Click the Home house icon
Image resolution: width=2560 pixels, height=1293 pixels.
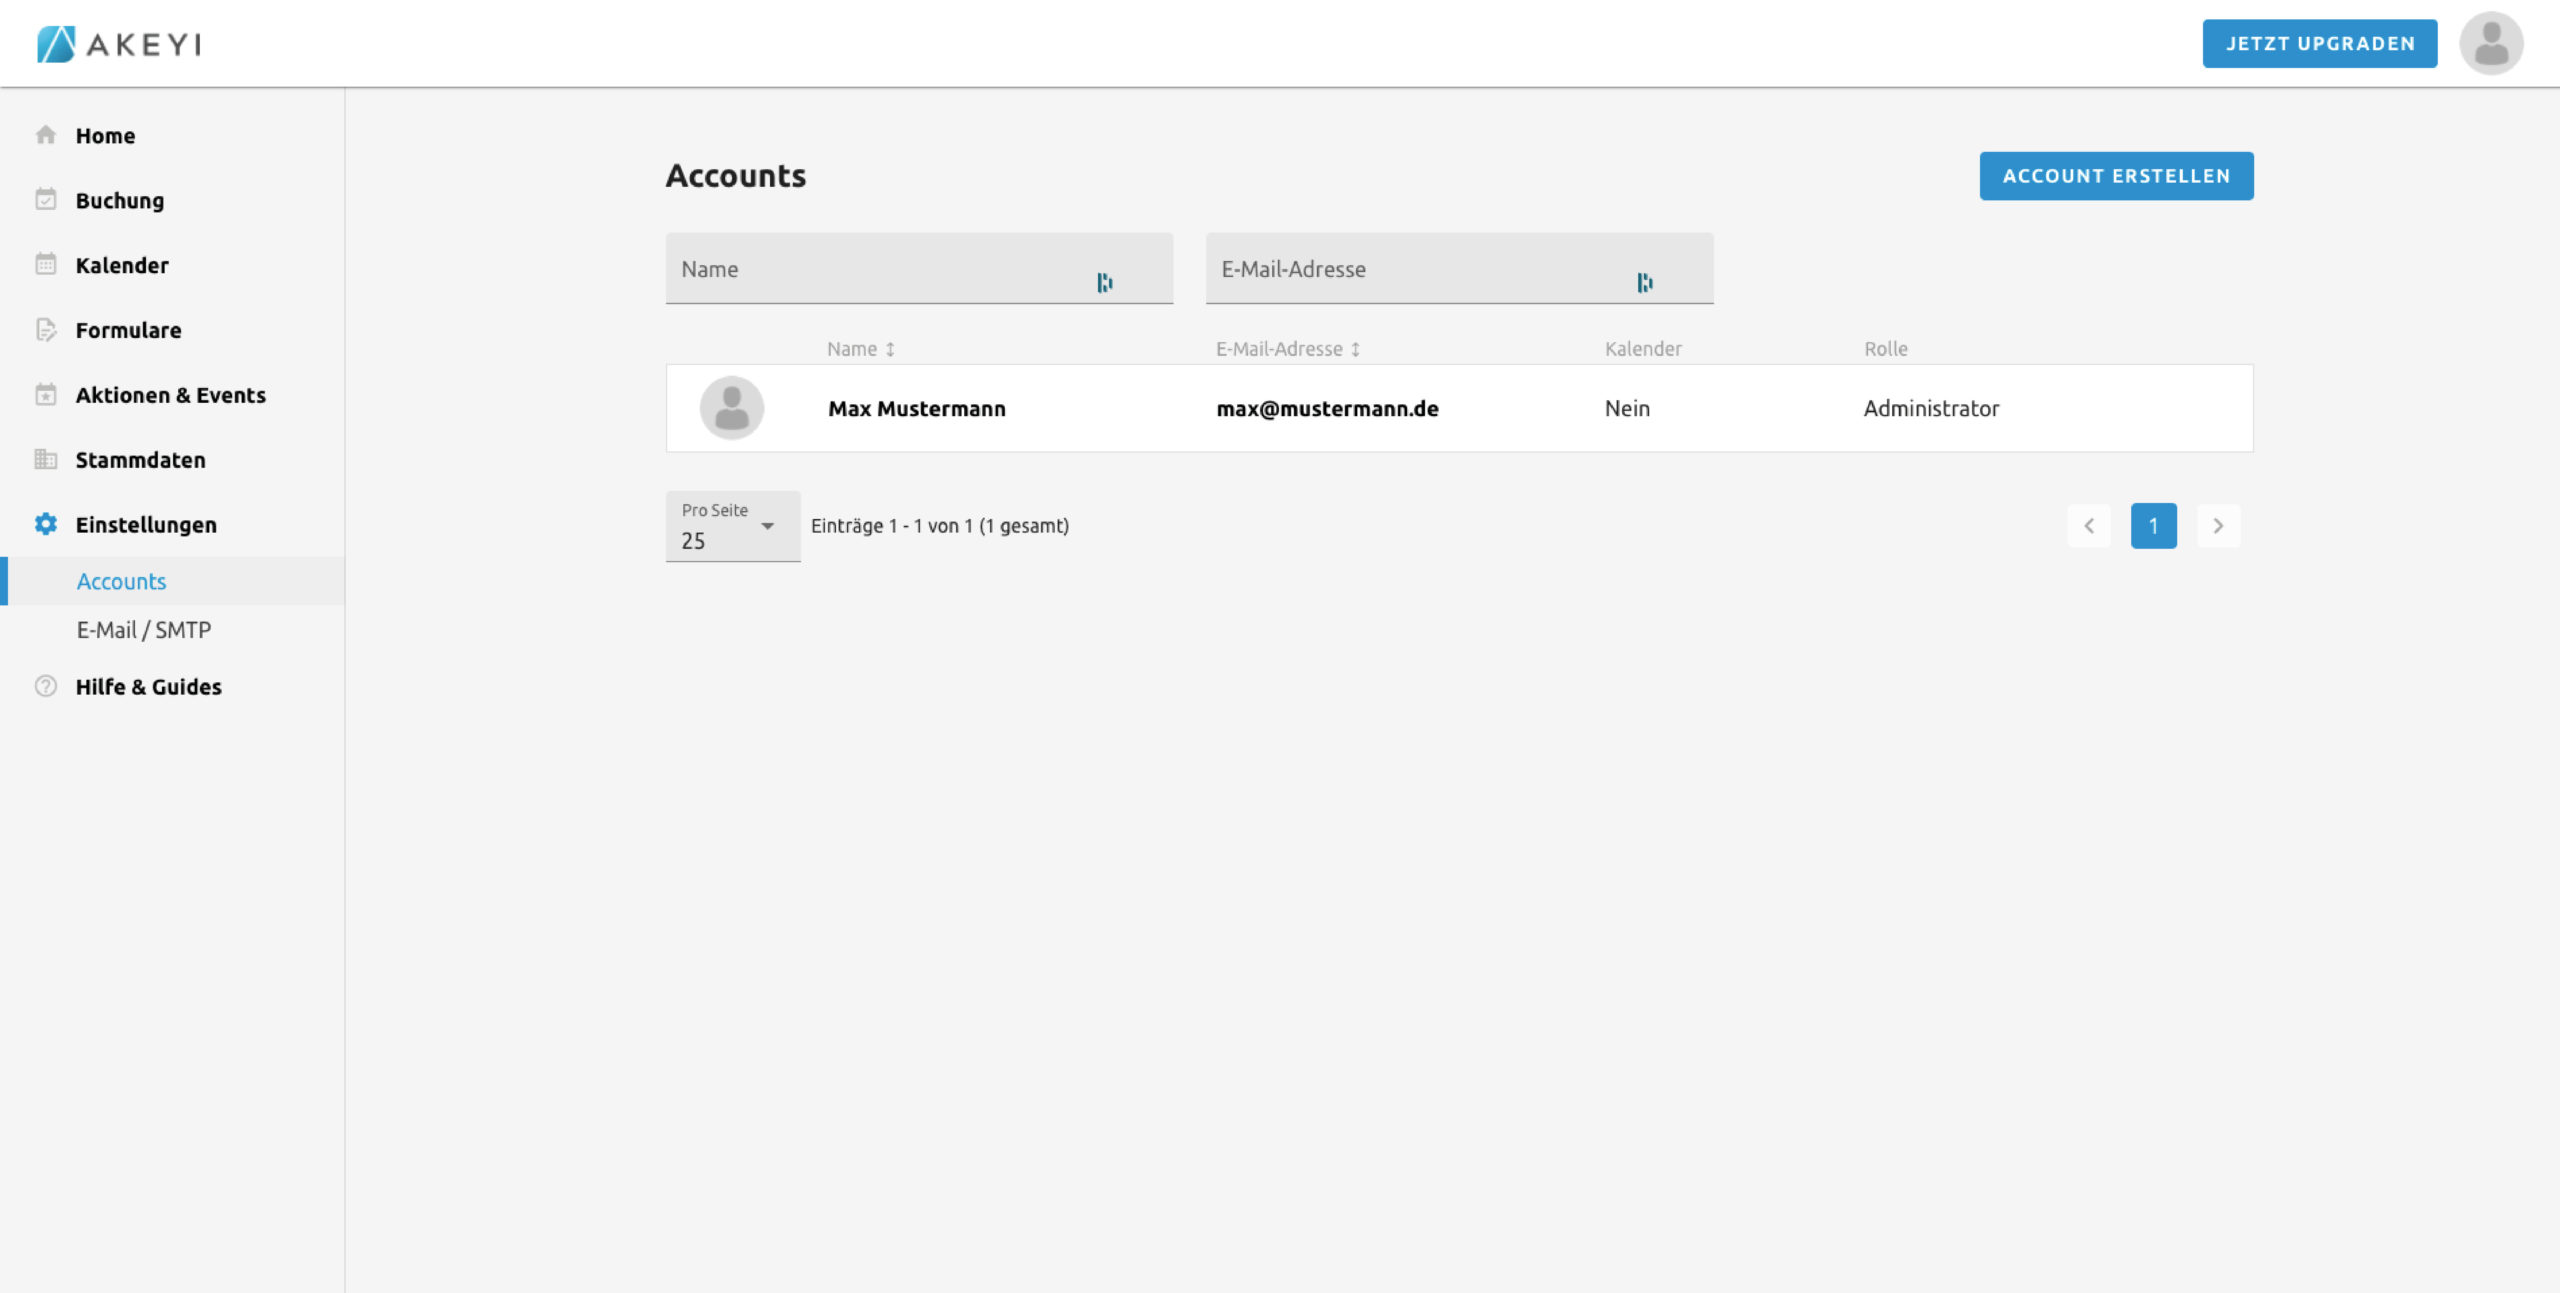pyautogui.click(x=45, y=135)
